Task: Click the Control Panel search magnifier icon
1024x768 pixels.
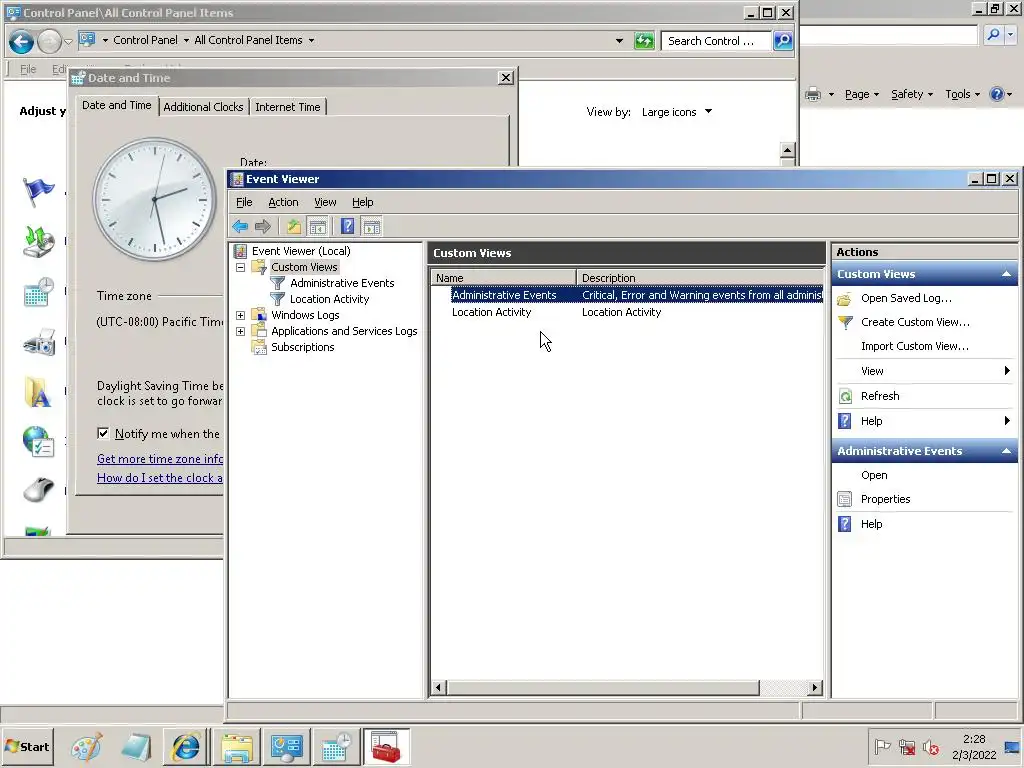Action: tap(782, 40)
